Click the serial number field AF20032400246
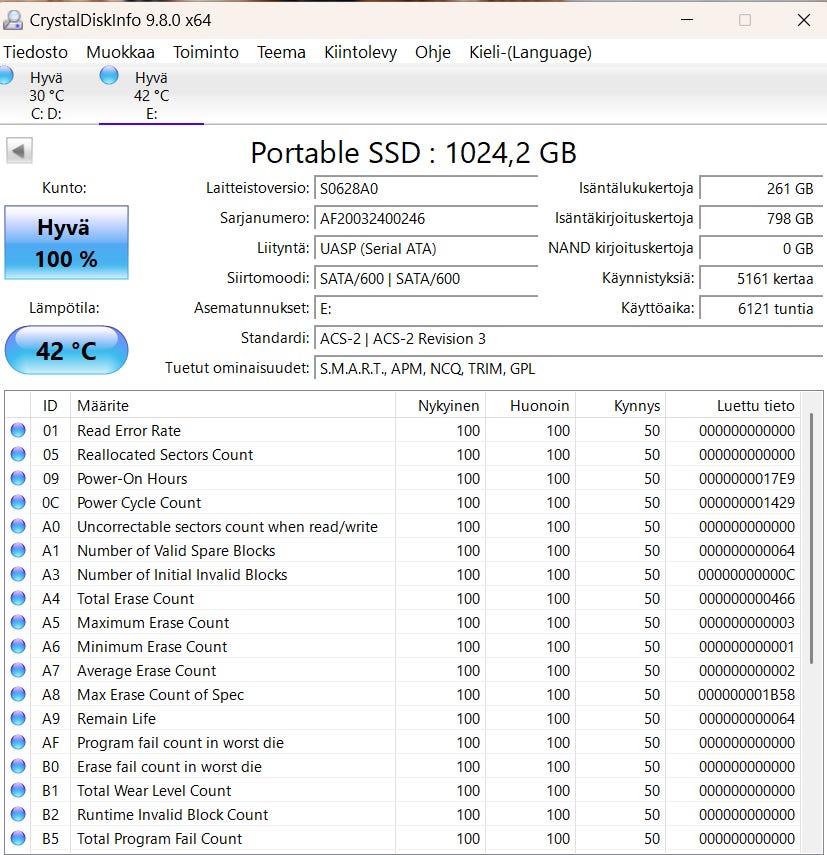 [x=426, y=219]
